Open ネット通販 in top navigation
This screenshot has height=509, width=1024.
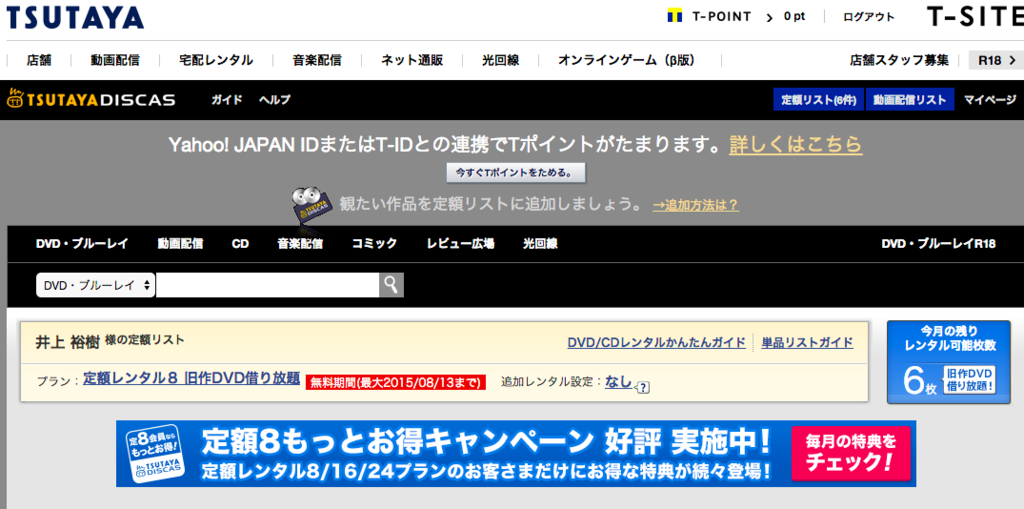click(x=412, y=60)
